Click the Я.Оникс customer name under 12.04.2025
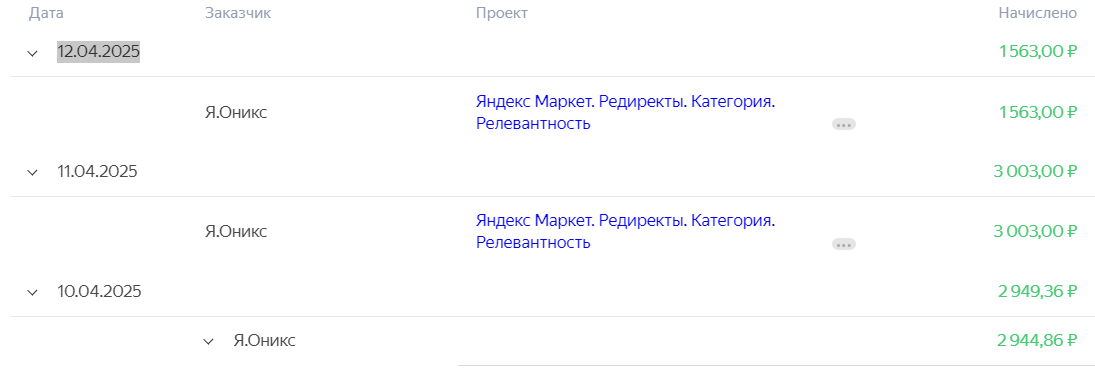Image resolution: width=1095 pixels, height=368 pixels. (x=236, y=112)
